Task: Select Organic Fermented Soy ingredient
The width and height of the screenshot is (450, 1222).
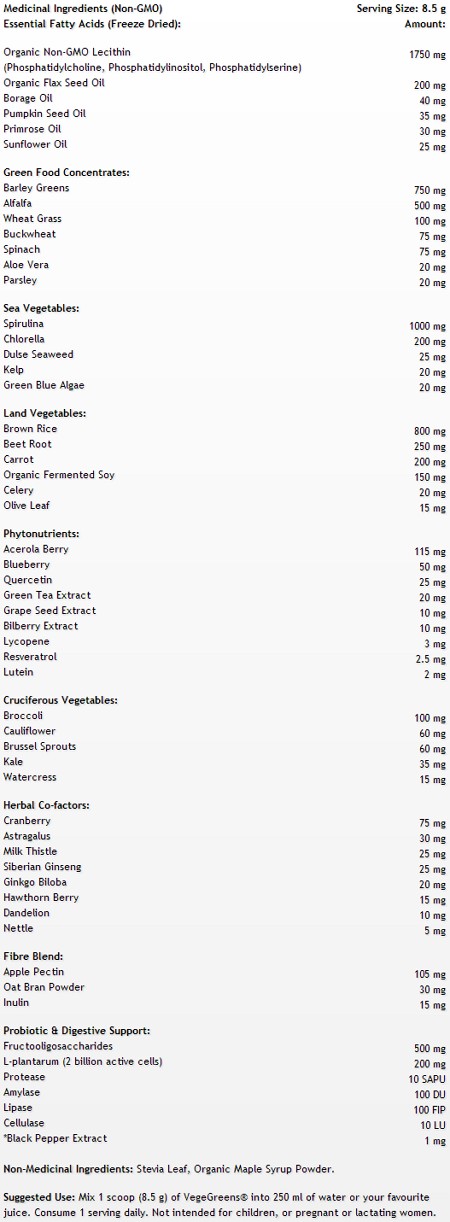Action: coord(59,475)
